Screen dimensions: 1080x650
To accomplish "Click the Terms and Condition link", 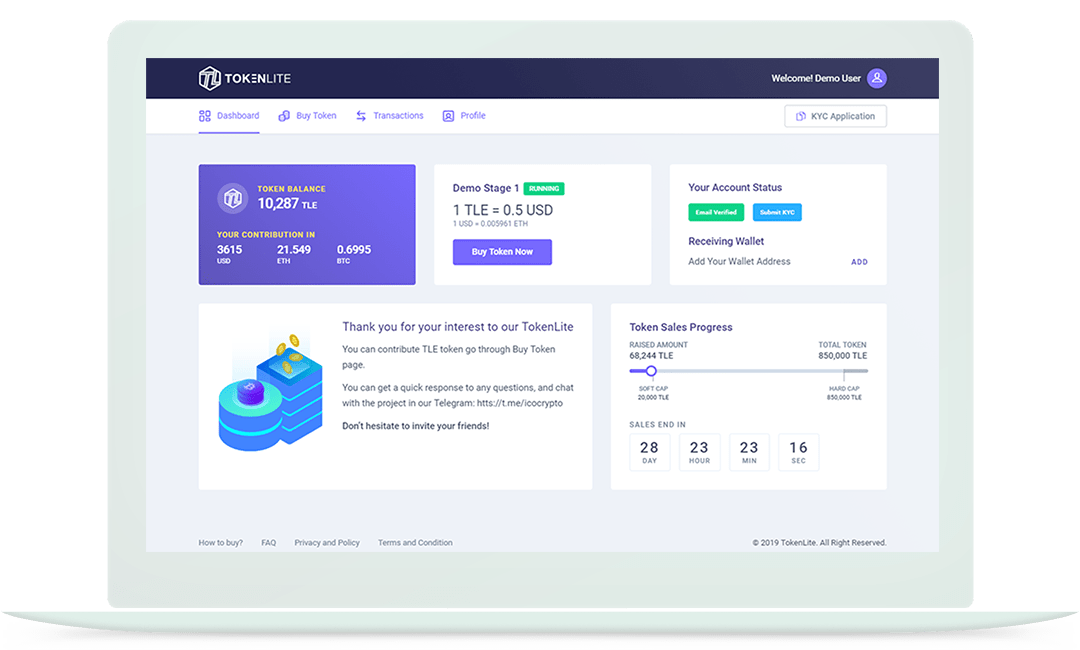I will tap(415, 543).
